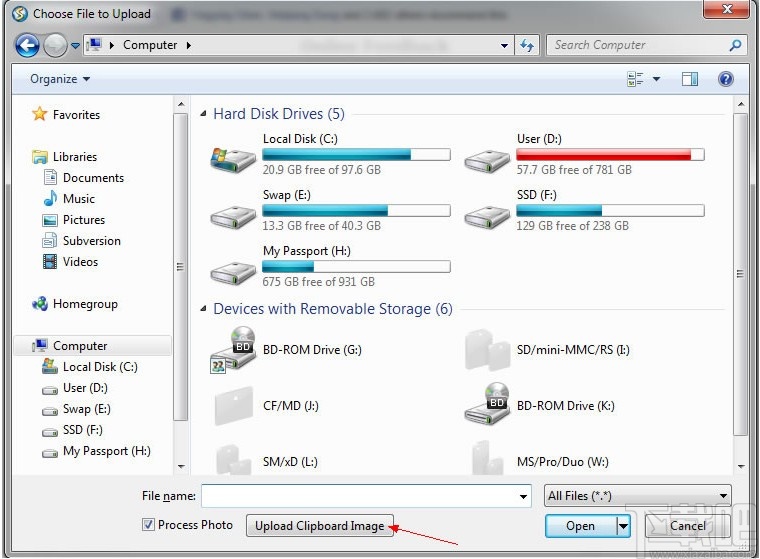
Task: Select Favorites in the navigation pane
Action: pyautogui.click(x=76, y=115)
